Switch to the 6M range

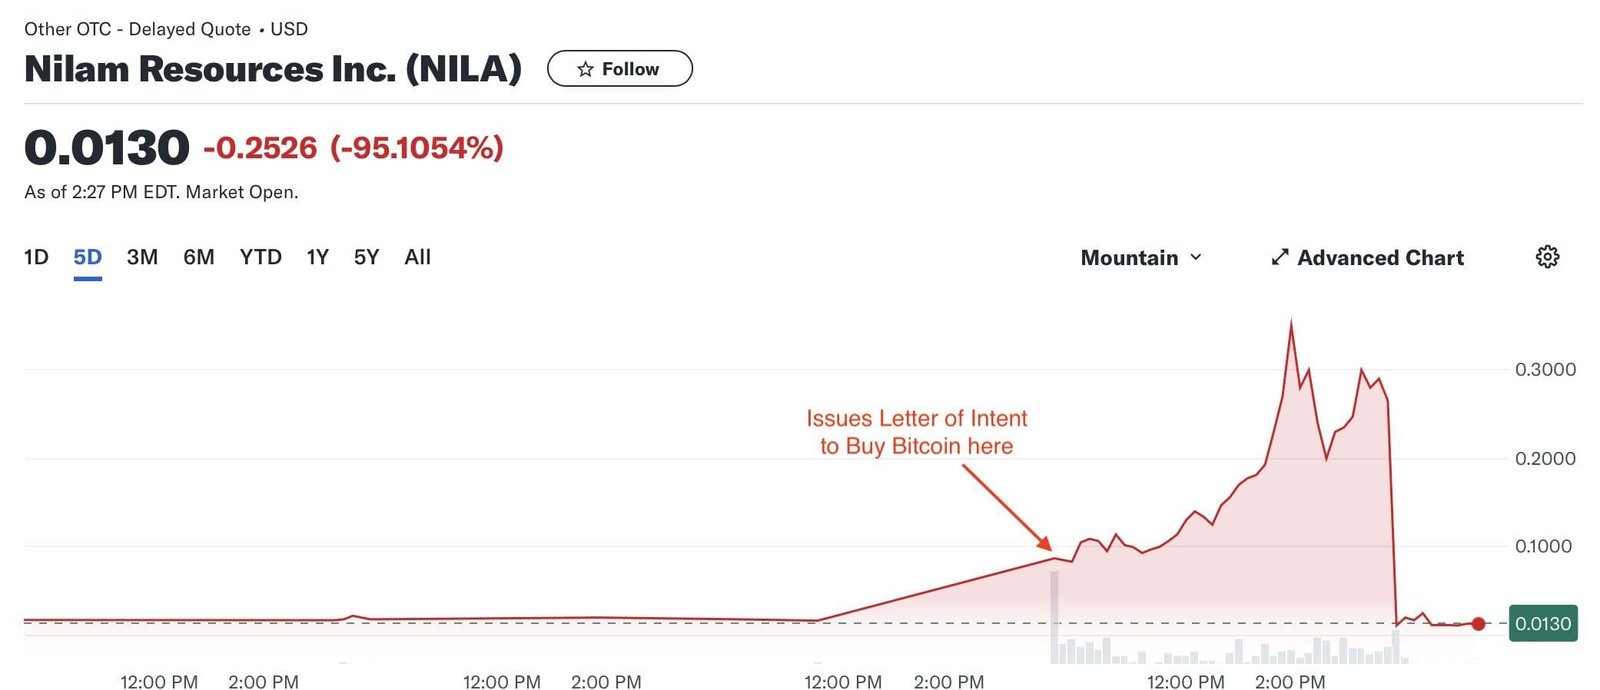point(199,257)
